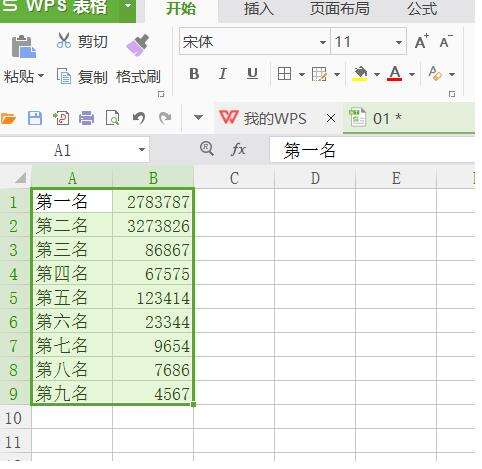Switch to the 开始 ribbon tab
Viewport: 482px width, 469px height.
181,8
